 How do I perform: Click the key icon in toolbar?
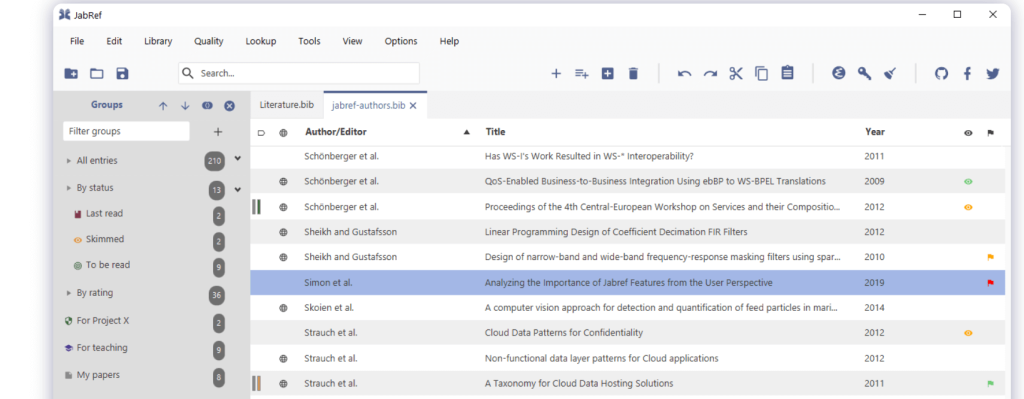coord(864,74)
